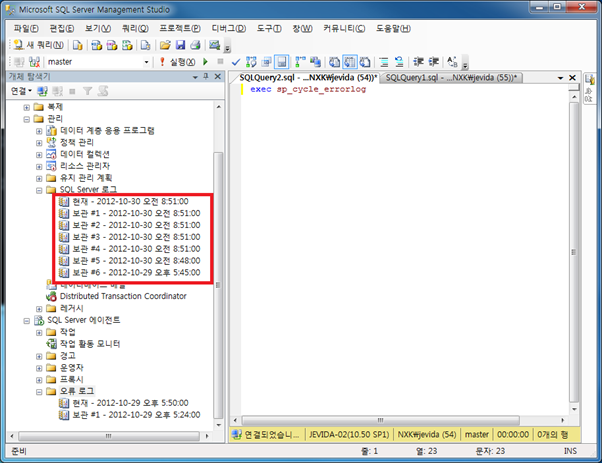602x463 pixels.
Task: Select the SQLQuery2.sql tab
Action: coord(308,78)
